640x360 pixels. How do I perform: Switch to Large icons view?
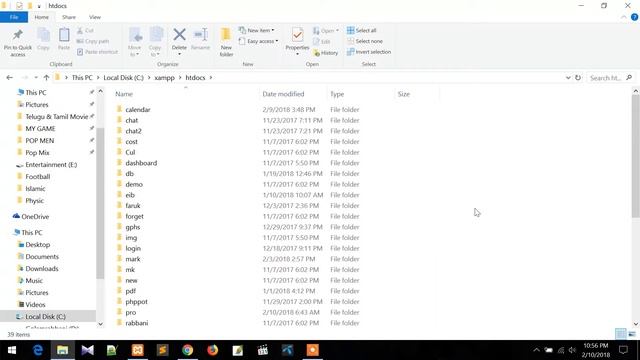[632, 333]
